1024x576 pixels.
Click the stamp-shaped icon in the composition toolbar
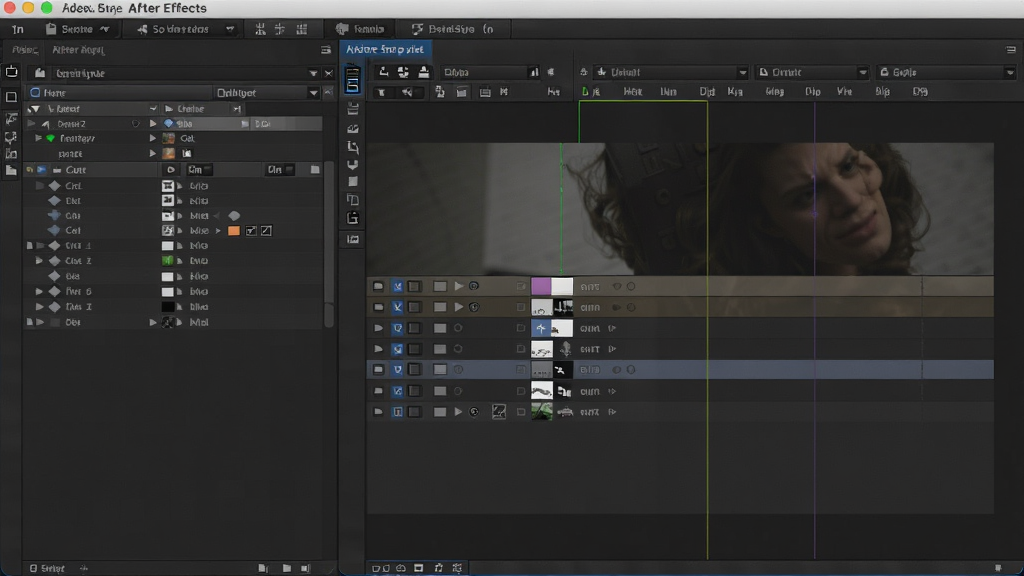coord(424,72)
